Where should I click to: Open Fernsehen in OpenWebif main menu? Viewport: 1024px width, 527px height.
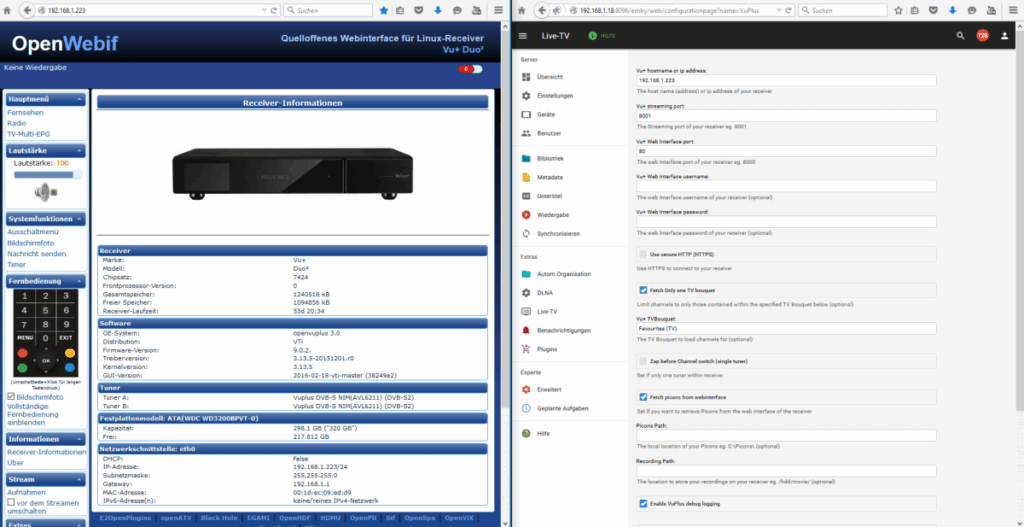[x=25, y=112]
